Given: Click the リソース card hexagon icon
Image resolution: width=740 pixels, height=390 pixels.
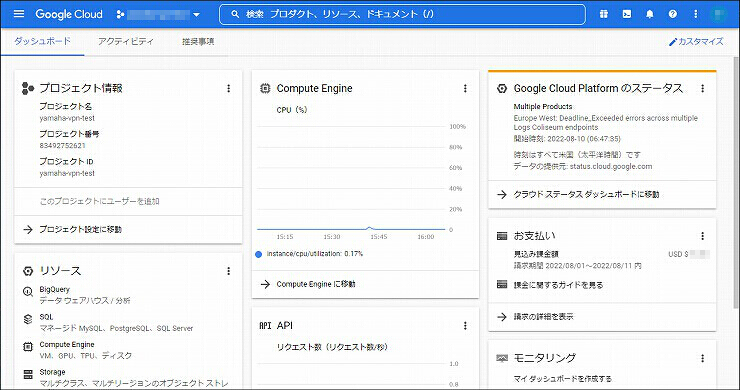Looking at the screenshot, I should tap(28, 271).
